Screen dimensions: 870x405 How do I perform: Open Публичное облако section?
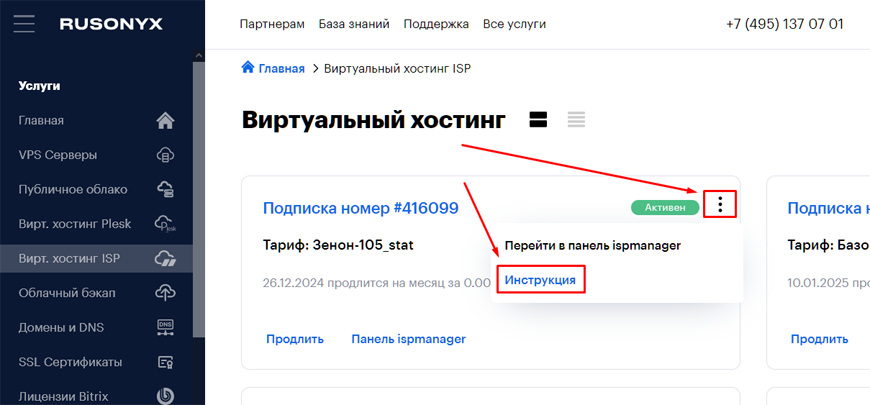tap(73, 189)
